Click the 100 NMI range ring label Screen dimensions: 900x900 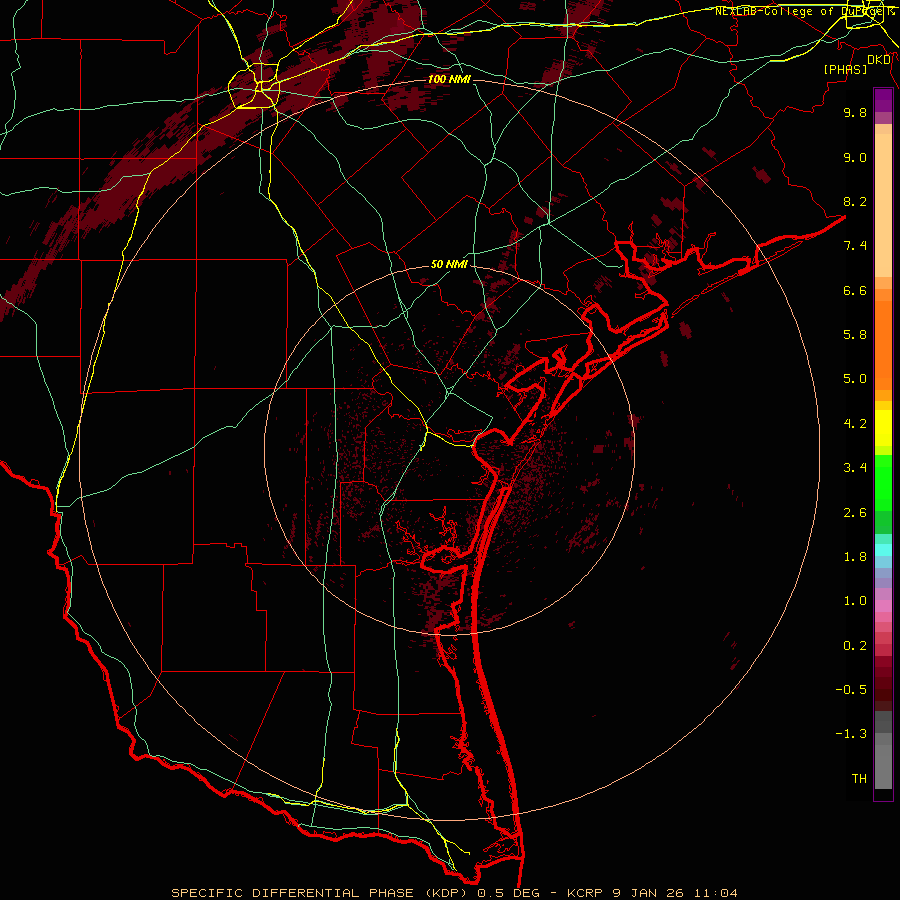449,79
